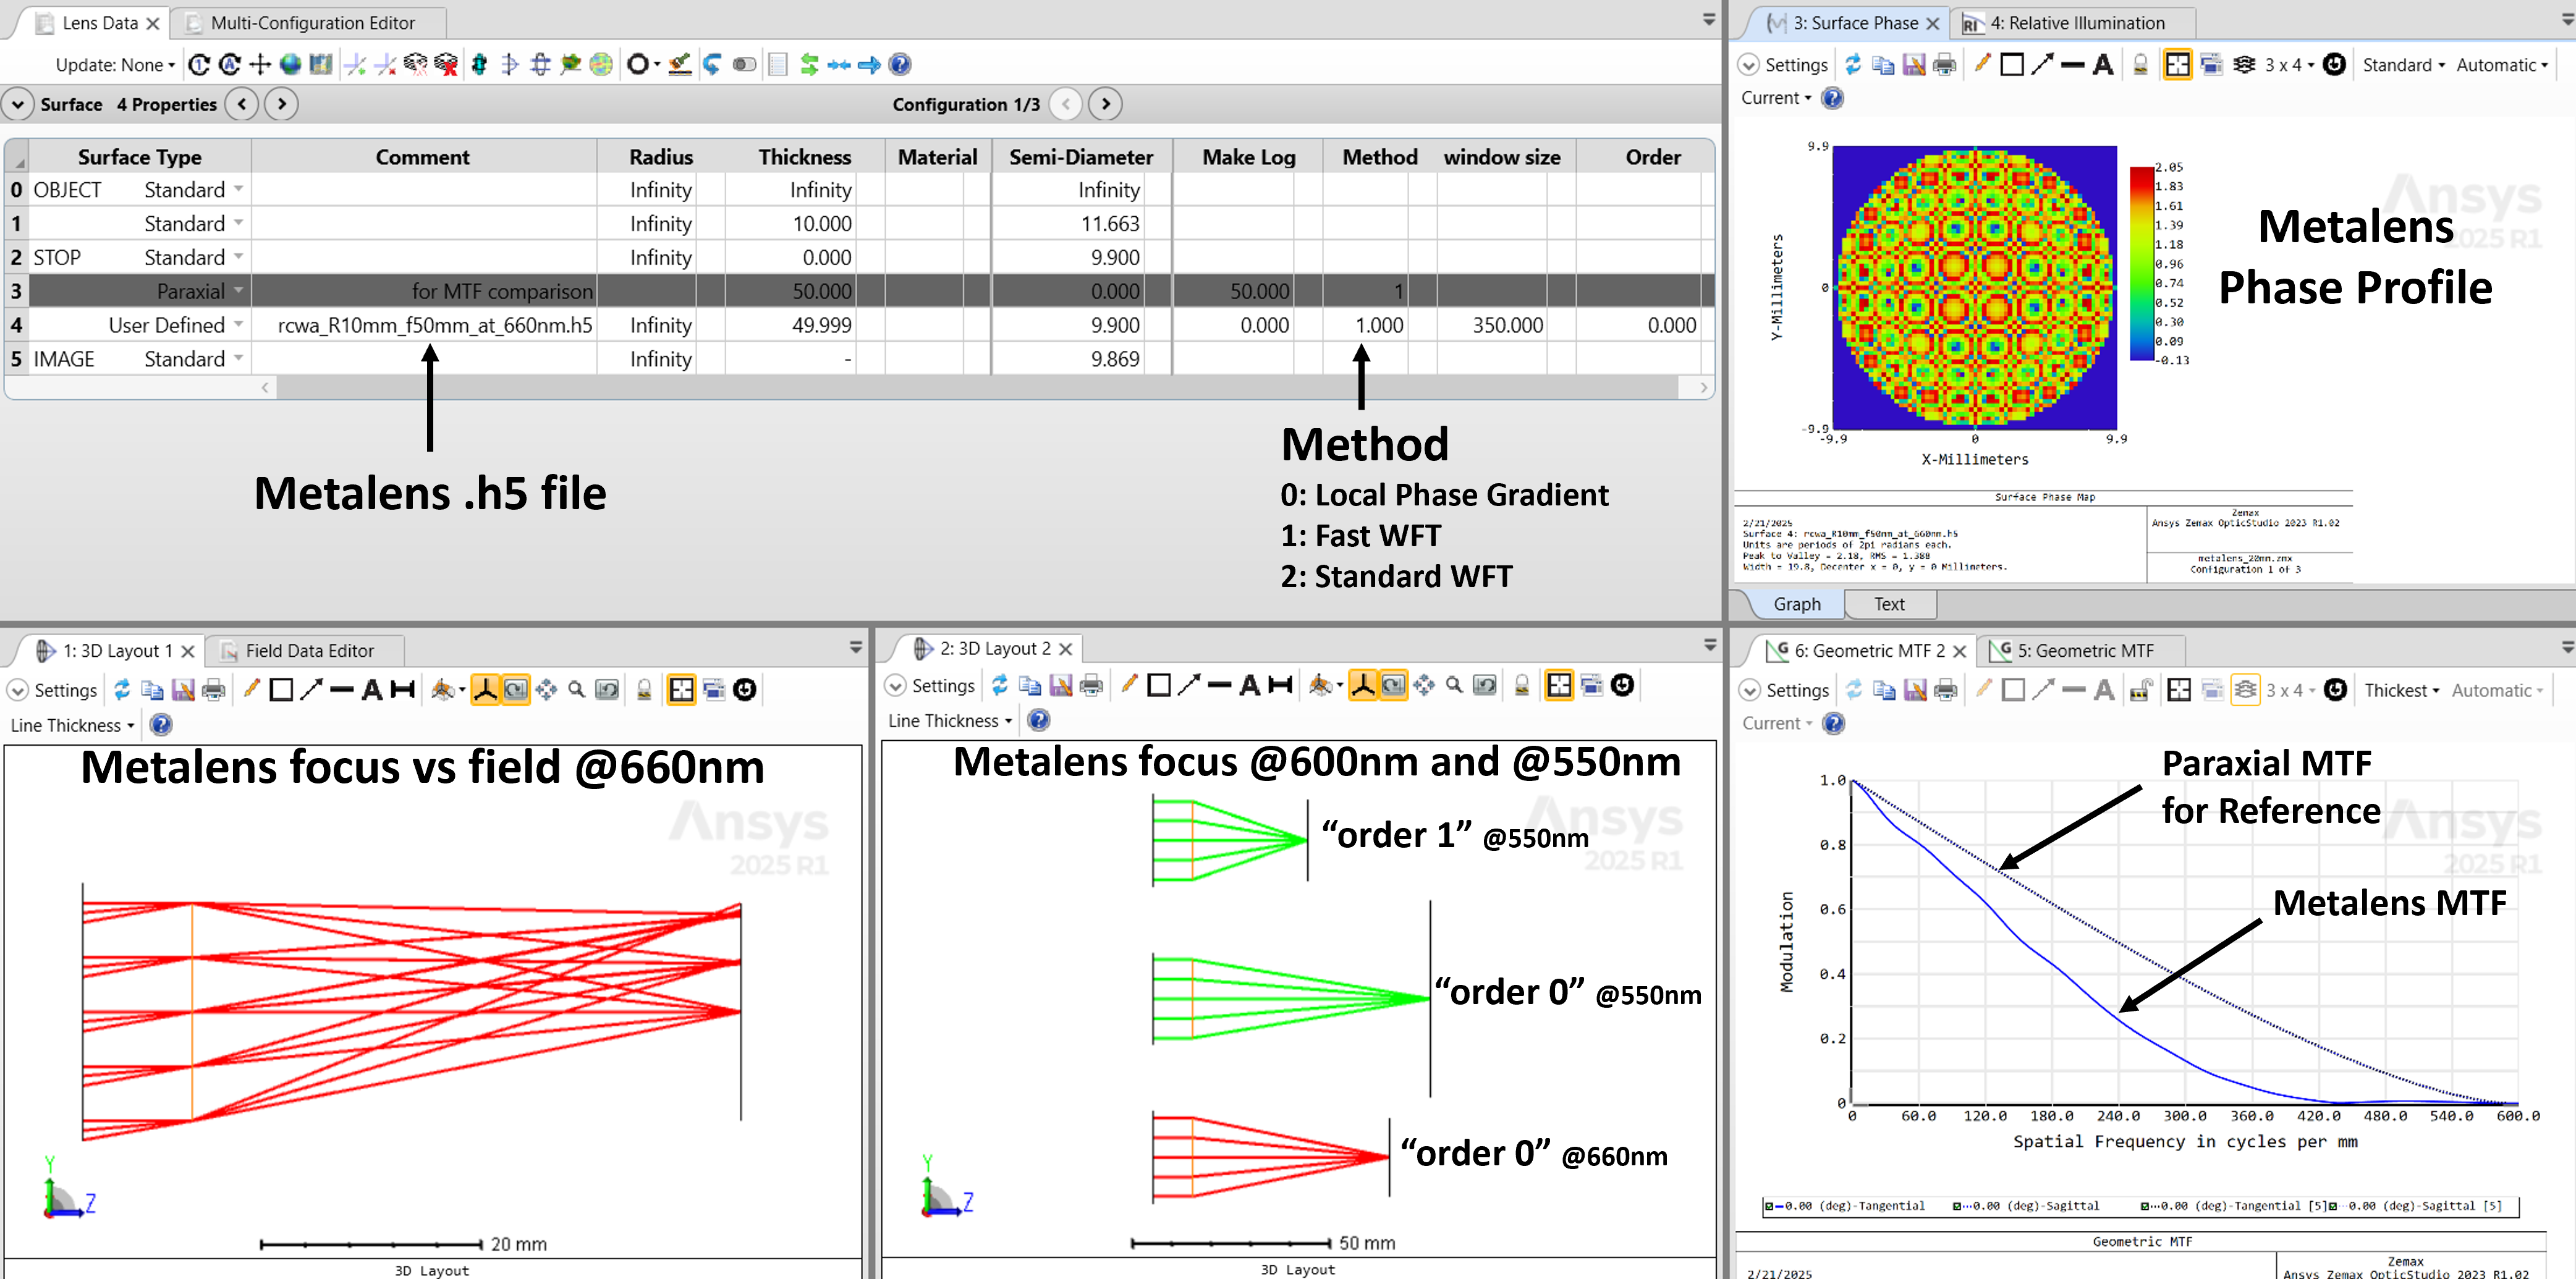The image size is (2576, 1279).
Task: Toggle the highlighted layers button in Geometric MTF 2
Action: coord(2245,690)
